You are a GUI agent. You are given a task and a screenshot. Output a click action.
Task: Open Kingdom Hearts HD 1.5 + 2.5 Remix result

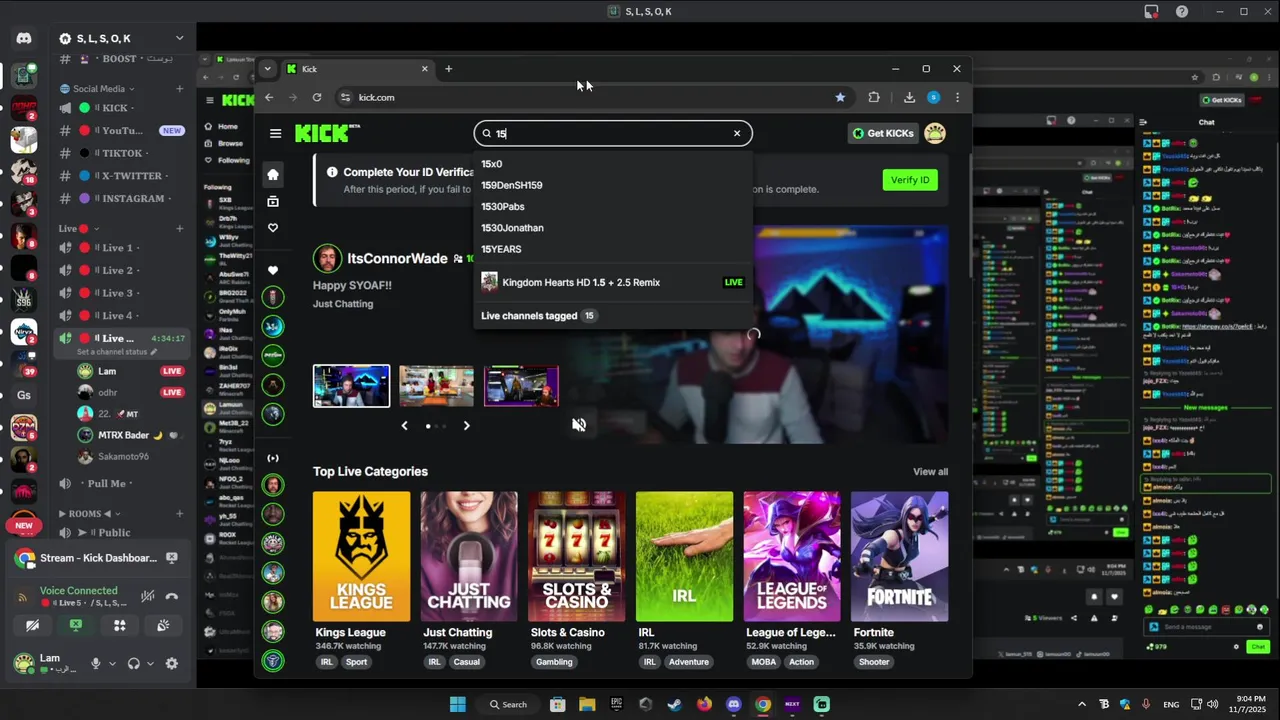coord(613,282)
